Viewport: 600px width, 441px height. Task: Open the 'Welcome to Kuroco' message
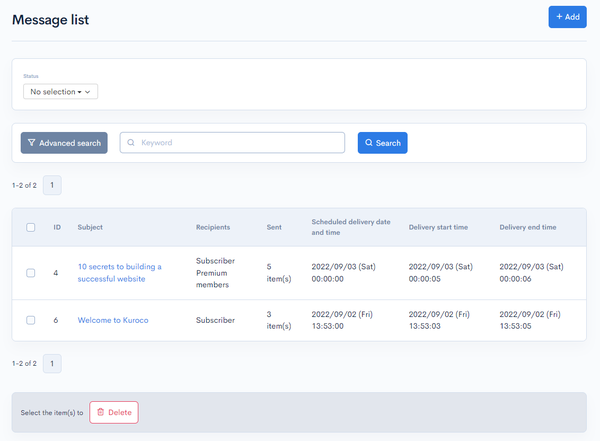pyautogui.click(x=113, y=320)
